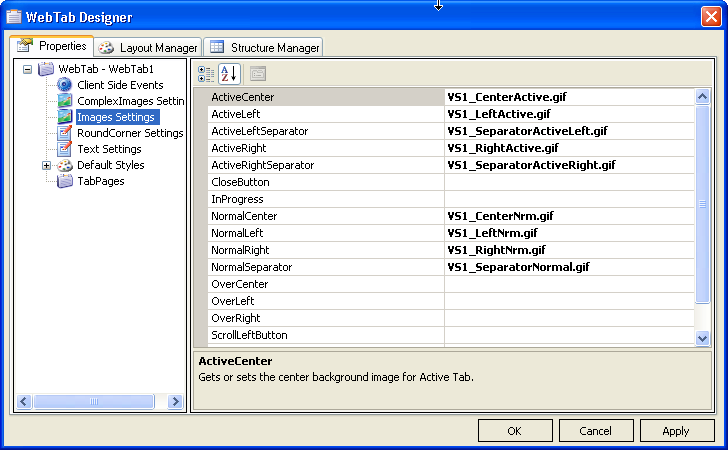Click the RoundCorner Settings icon
Image resolution: width=728 pixels, height=450 pixels.
[x=65, y=134]
